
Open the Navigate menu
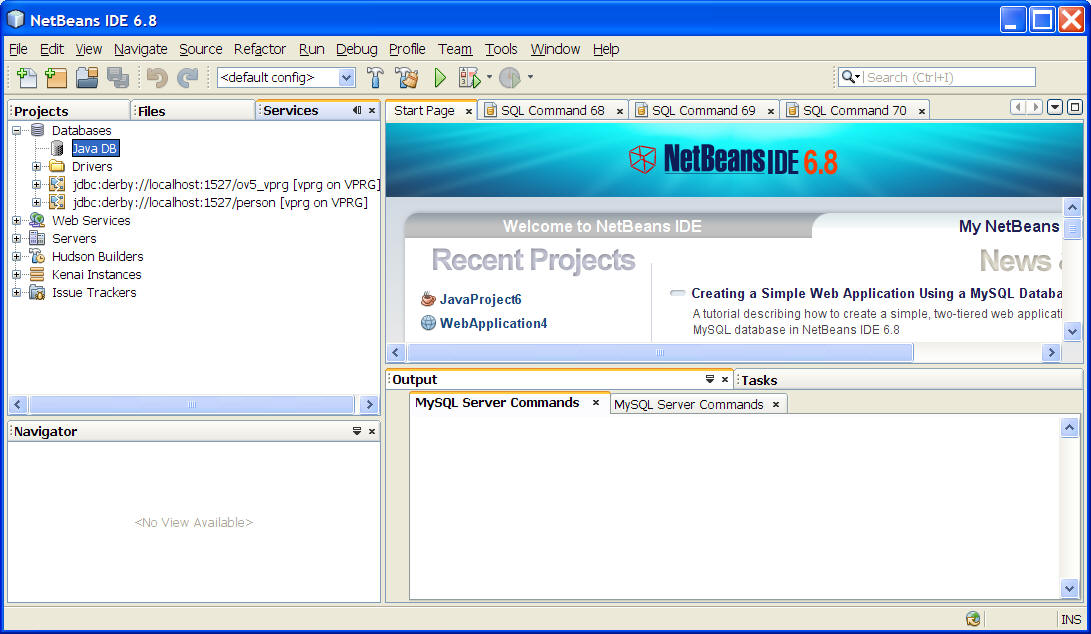(141, 49)
